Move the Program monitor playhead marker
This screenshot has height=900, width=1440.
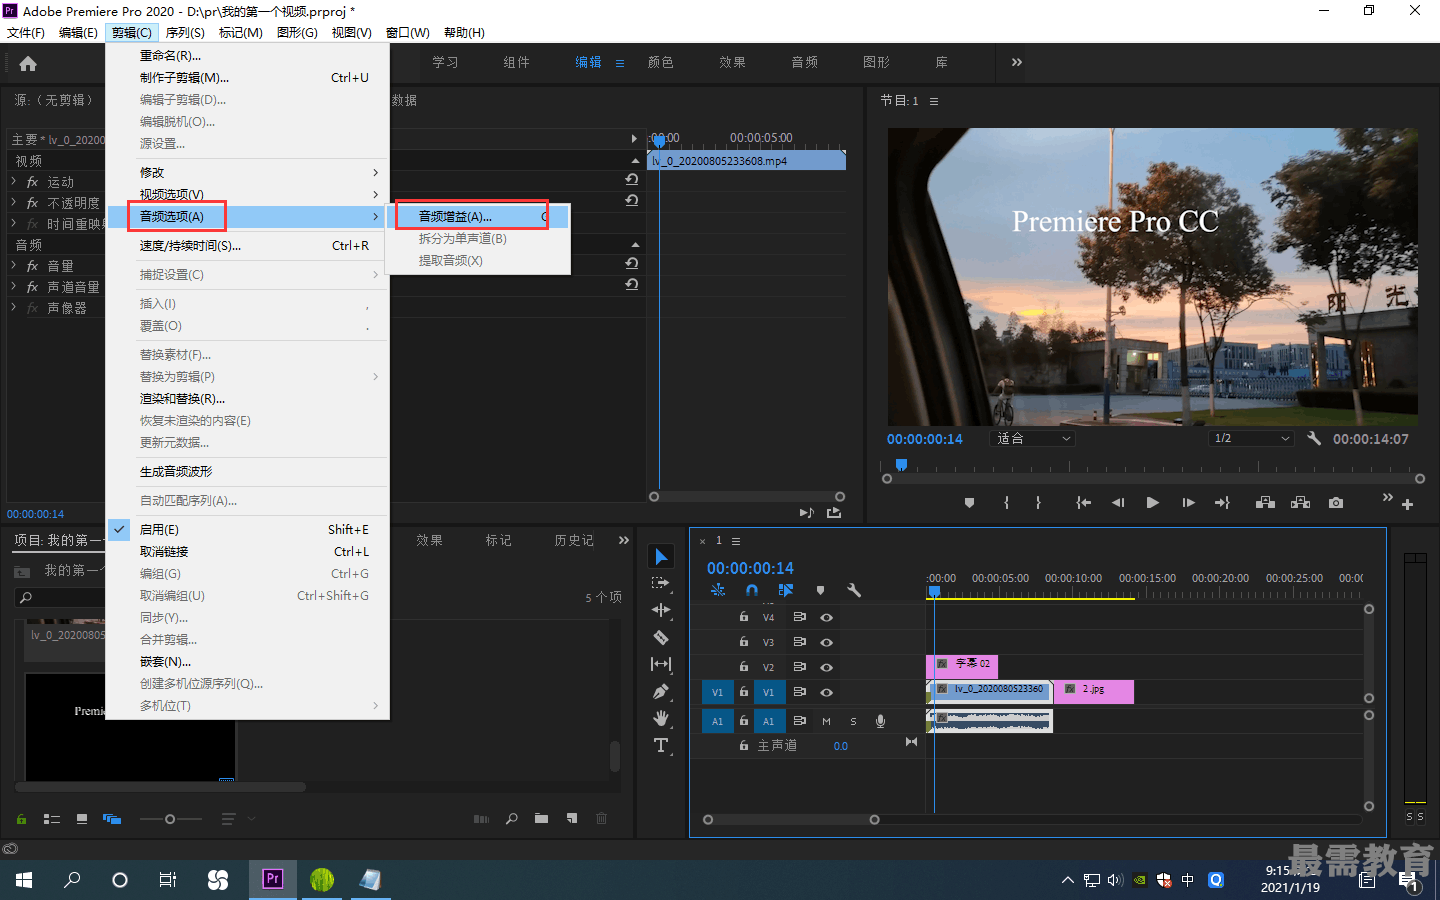pyautogui.click(x=901, y=465)
